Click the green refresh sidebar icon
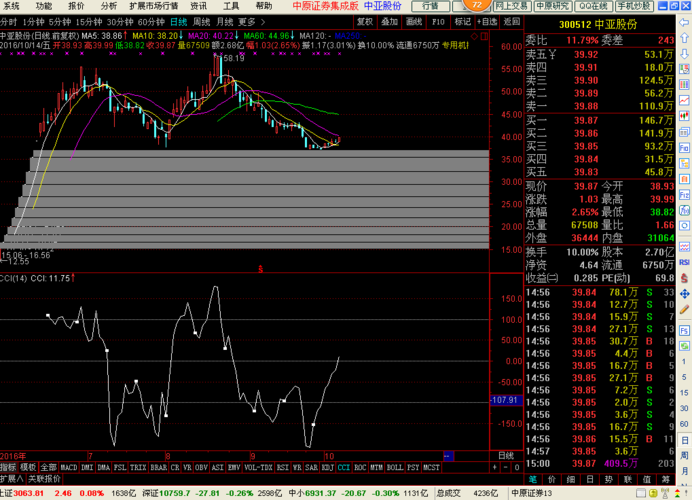Viewport: 692px width, 500px height. click(x=684, y=346)
